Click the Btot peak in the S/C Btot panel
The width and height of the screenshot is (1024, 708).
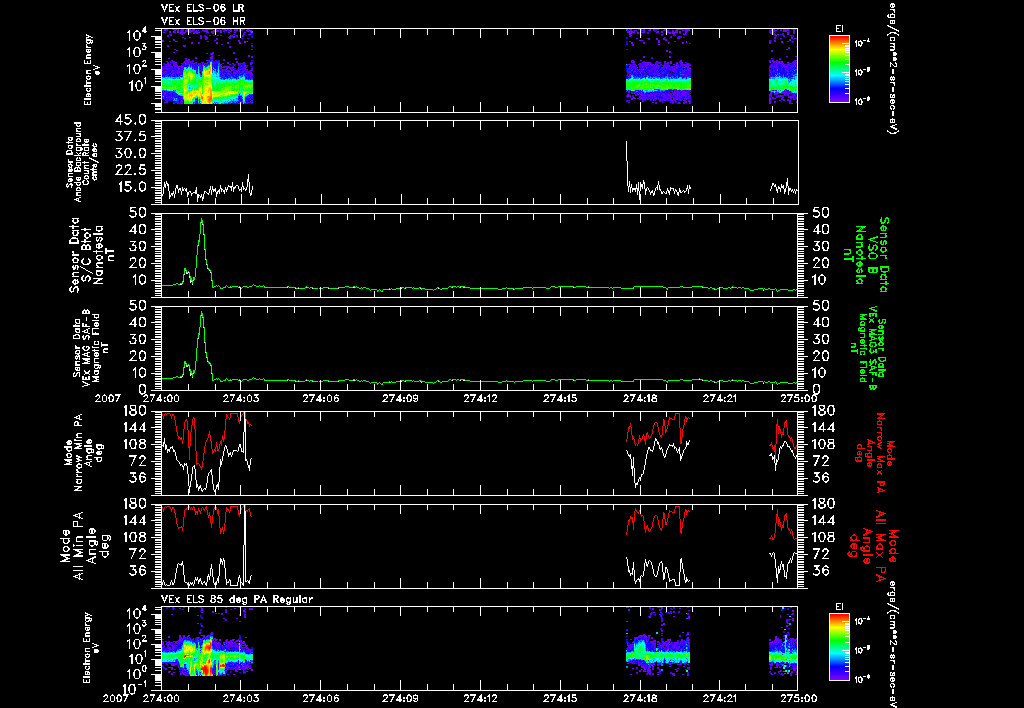(202, 220)
